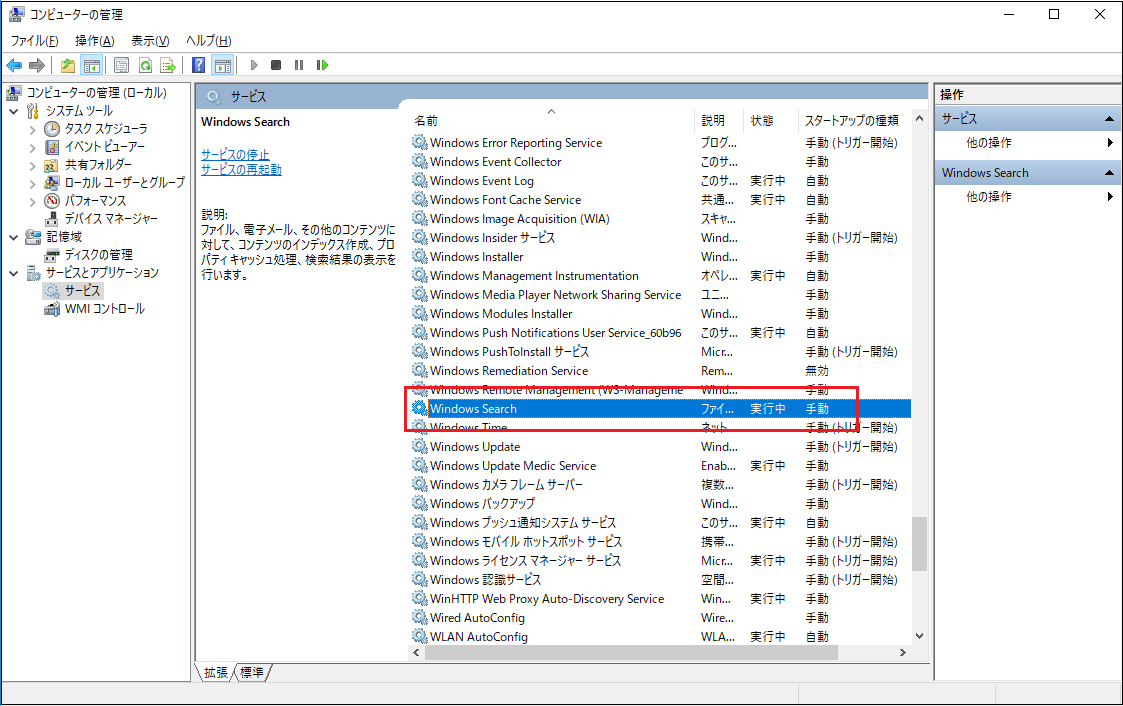Expand ローカル ユーザーとグループ node arrow
Image resolution: width=1123 pixels, height=706 pixels.
pyautogui.click(x=32, y=183)
